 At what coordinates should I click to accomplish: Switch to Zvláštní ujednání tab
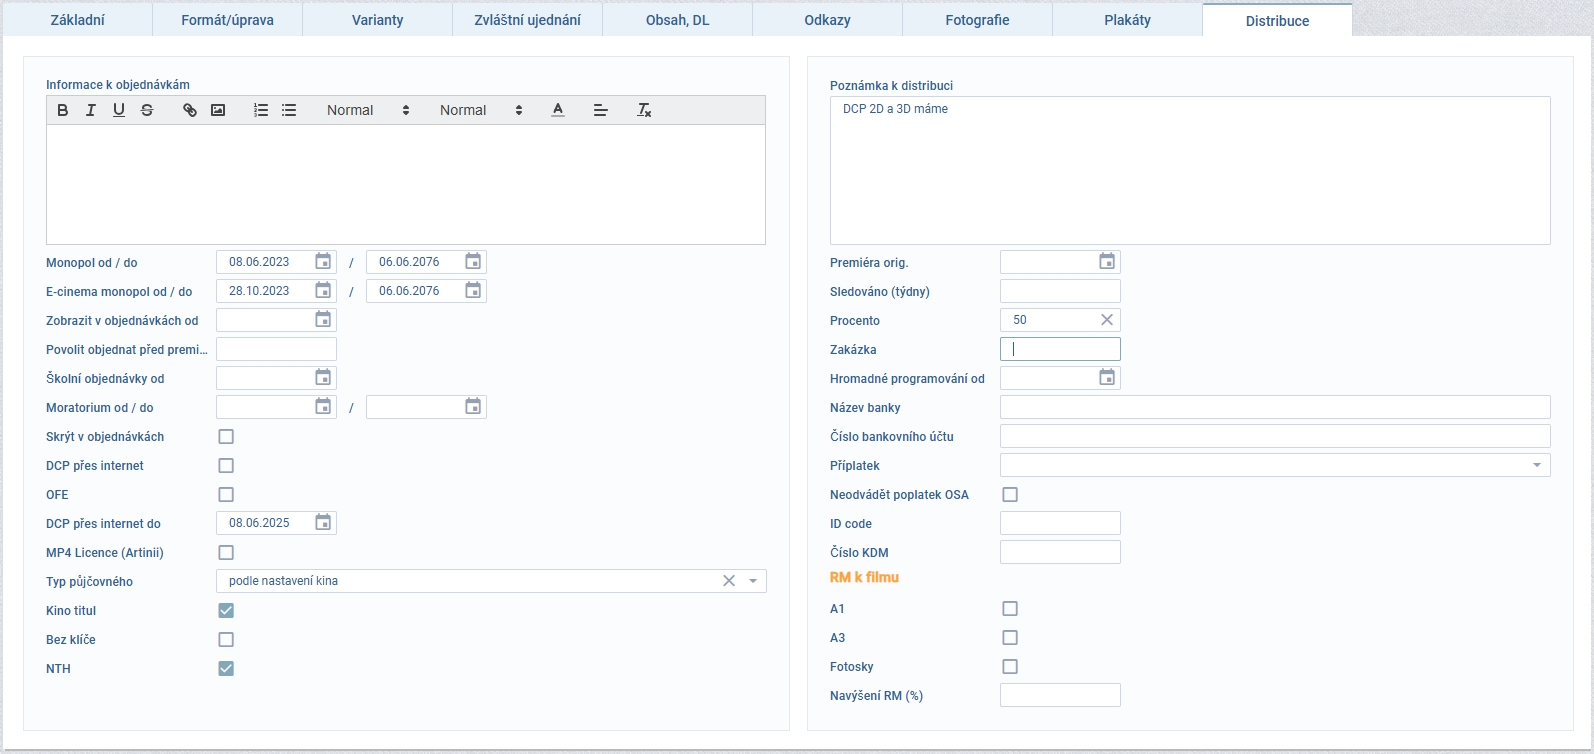pyautogui.click(x=527, y=20)
